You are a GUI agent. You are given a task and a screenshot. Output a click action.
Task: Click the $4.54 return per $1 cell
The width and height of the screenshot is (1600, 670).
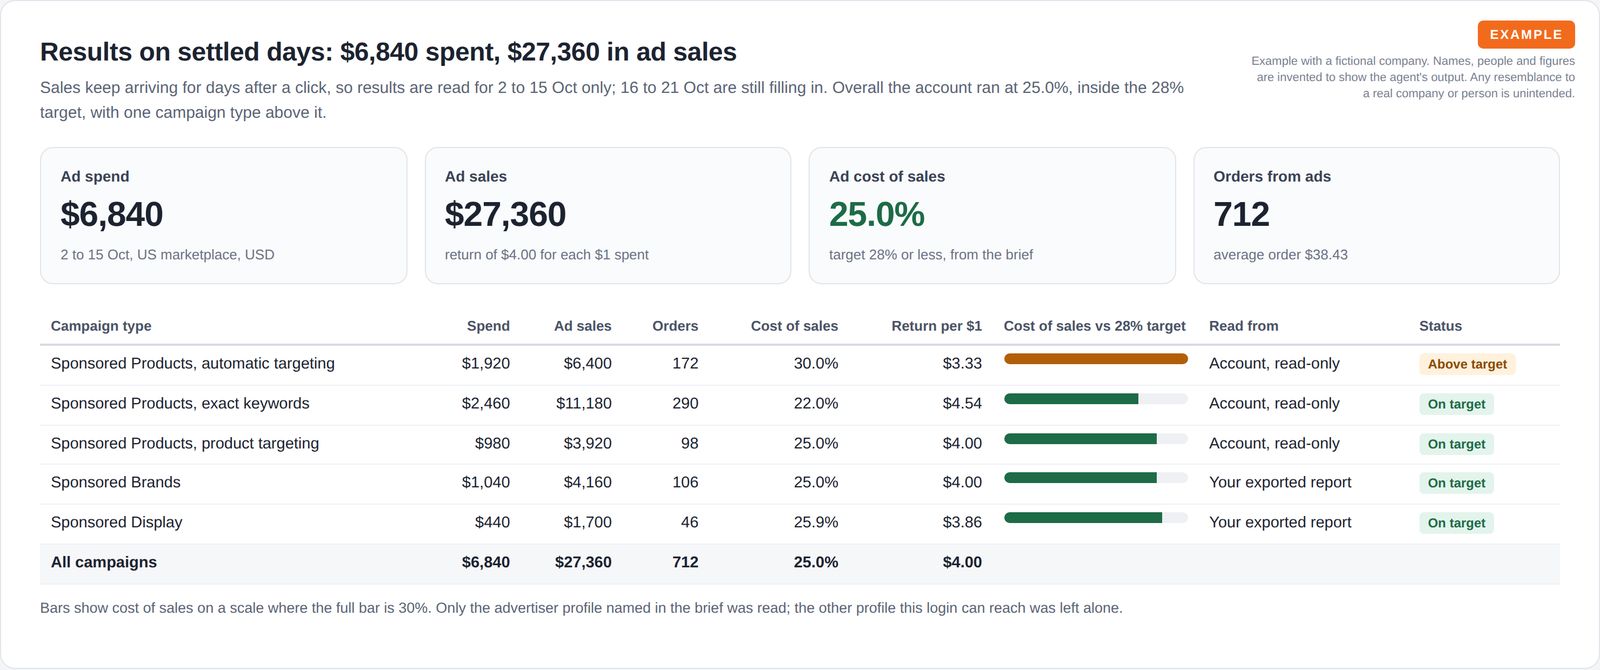962,403
